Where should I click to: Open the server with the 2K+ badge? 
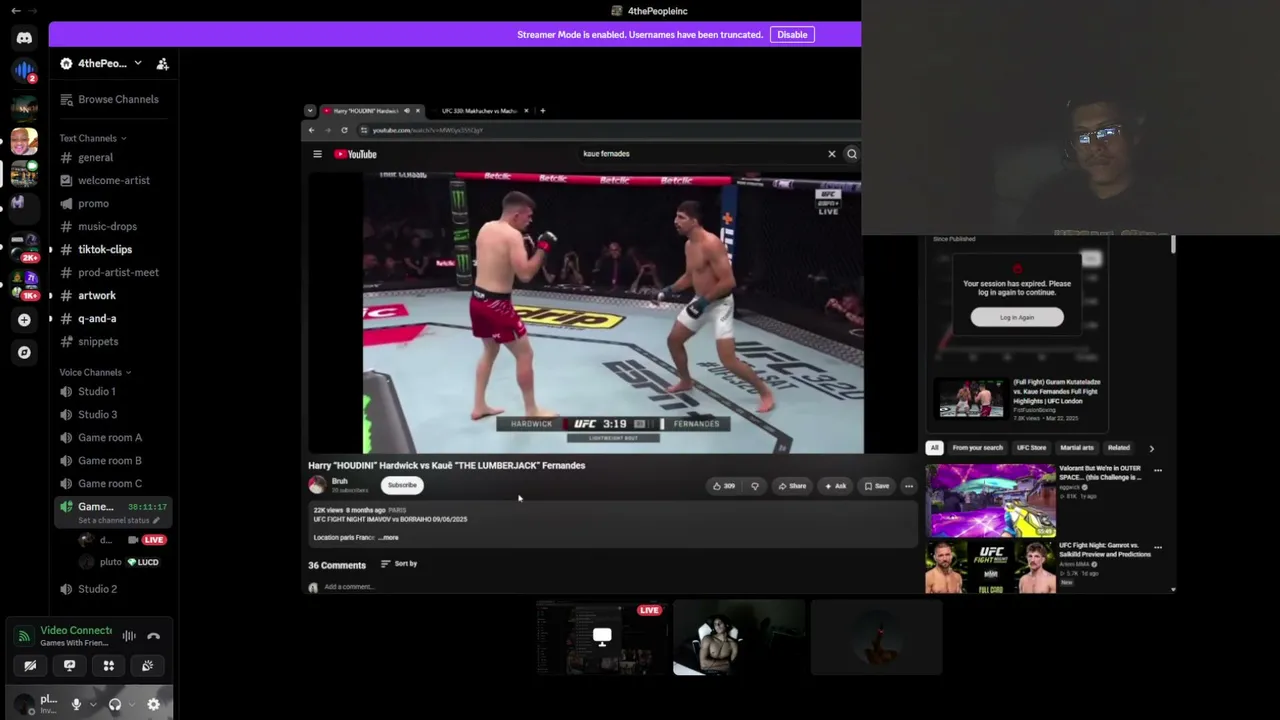click(x=26, y=247)
